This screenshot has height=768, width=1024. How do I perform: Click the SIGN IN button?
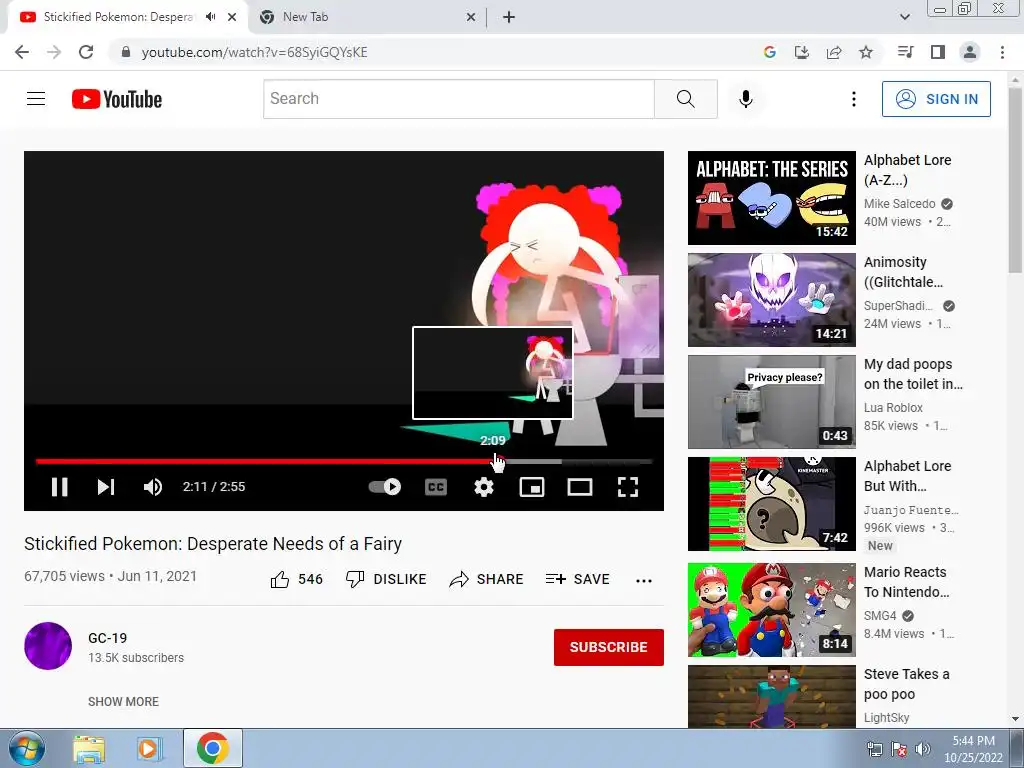[936, 99]
